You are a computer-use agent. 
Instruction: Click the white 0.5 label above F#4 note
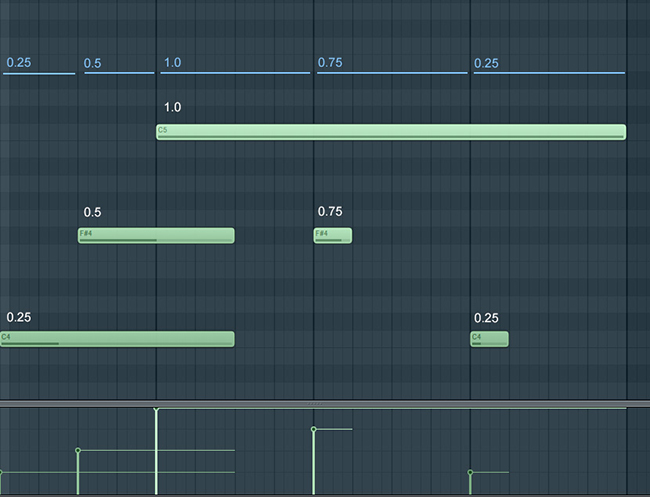[92, 212]
